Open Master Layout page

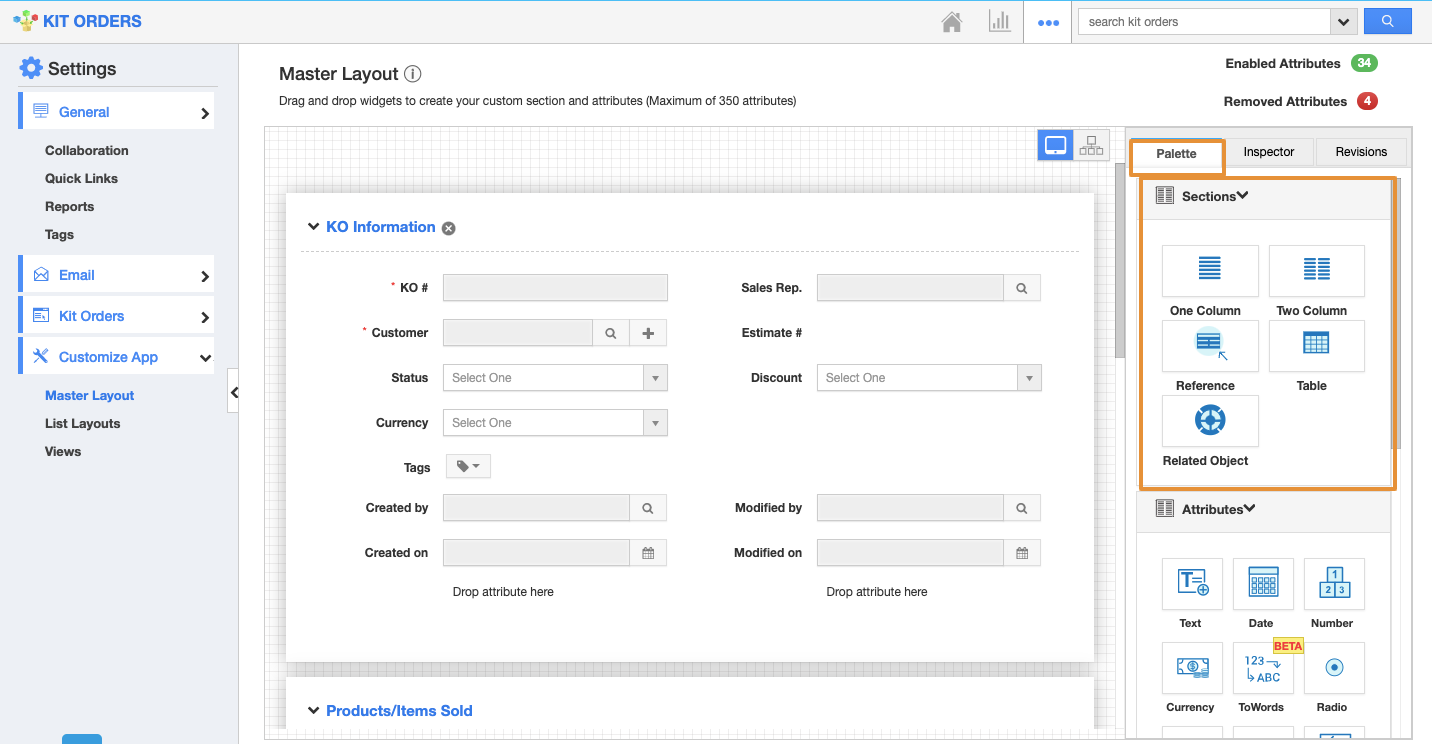point(89,395)
